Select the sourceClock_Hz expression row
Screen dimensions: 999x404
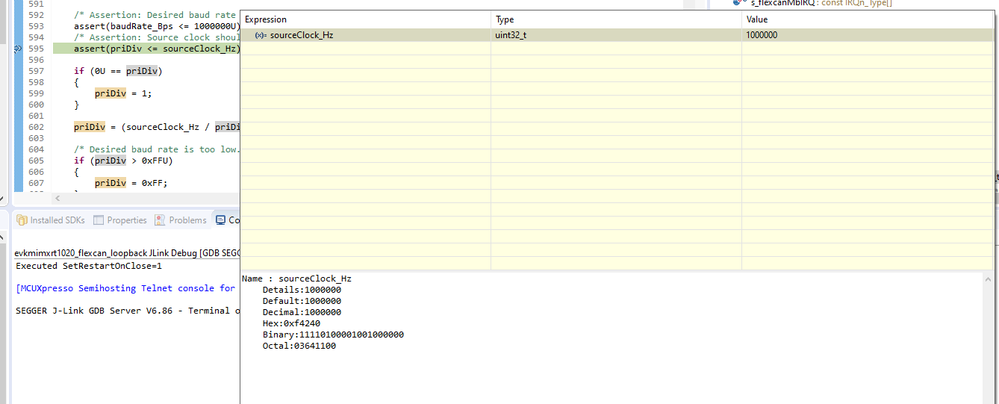298,35
